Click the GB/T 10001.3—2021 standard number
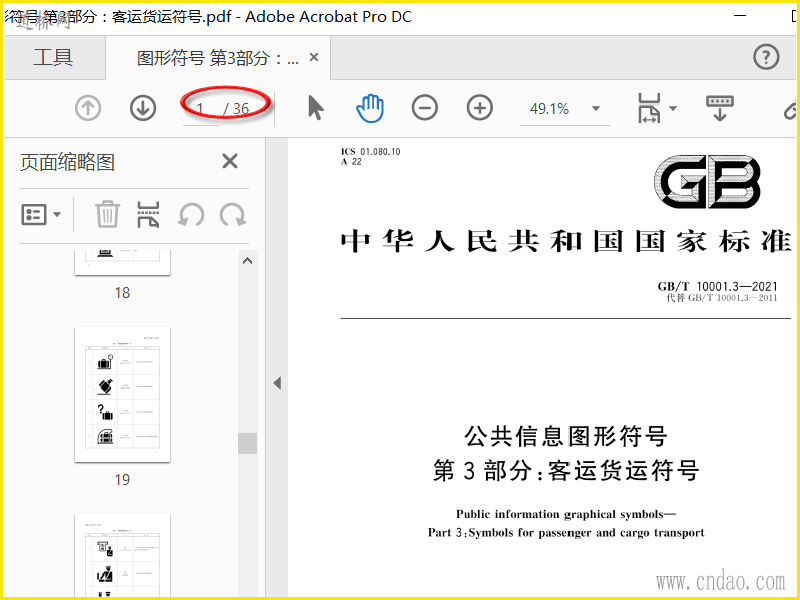 pyautogui.click(x=717, y=286)
